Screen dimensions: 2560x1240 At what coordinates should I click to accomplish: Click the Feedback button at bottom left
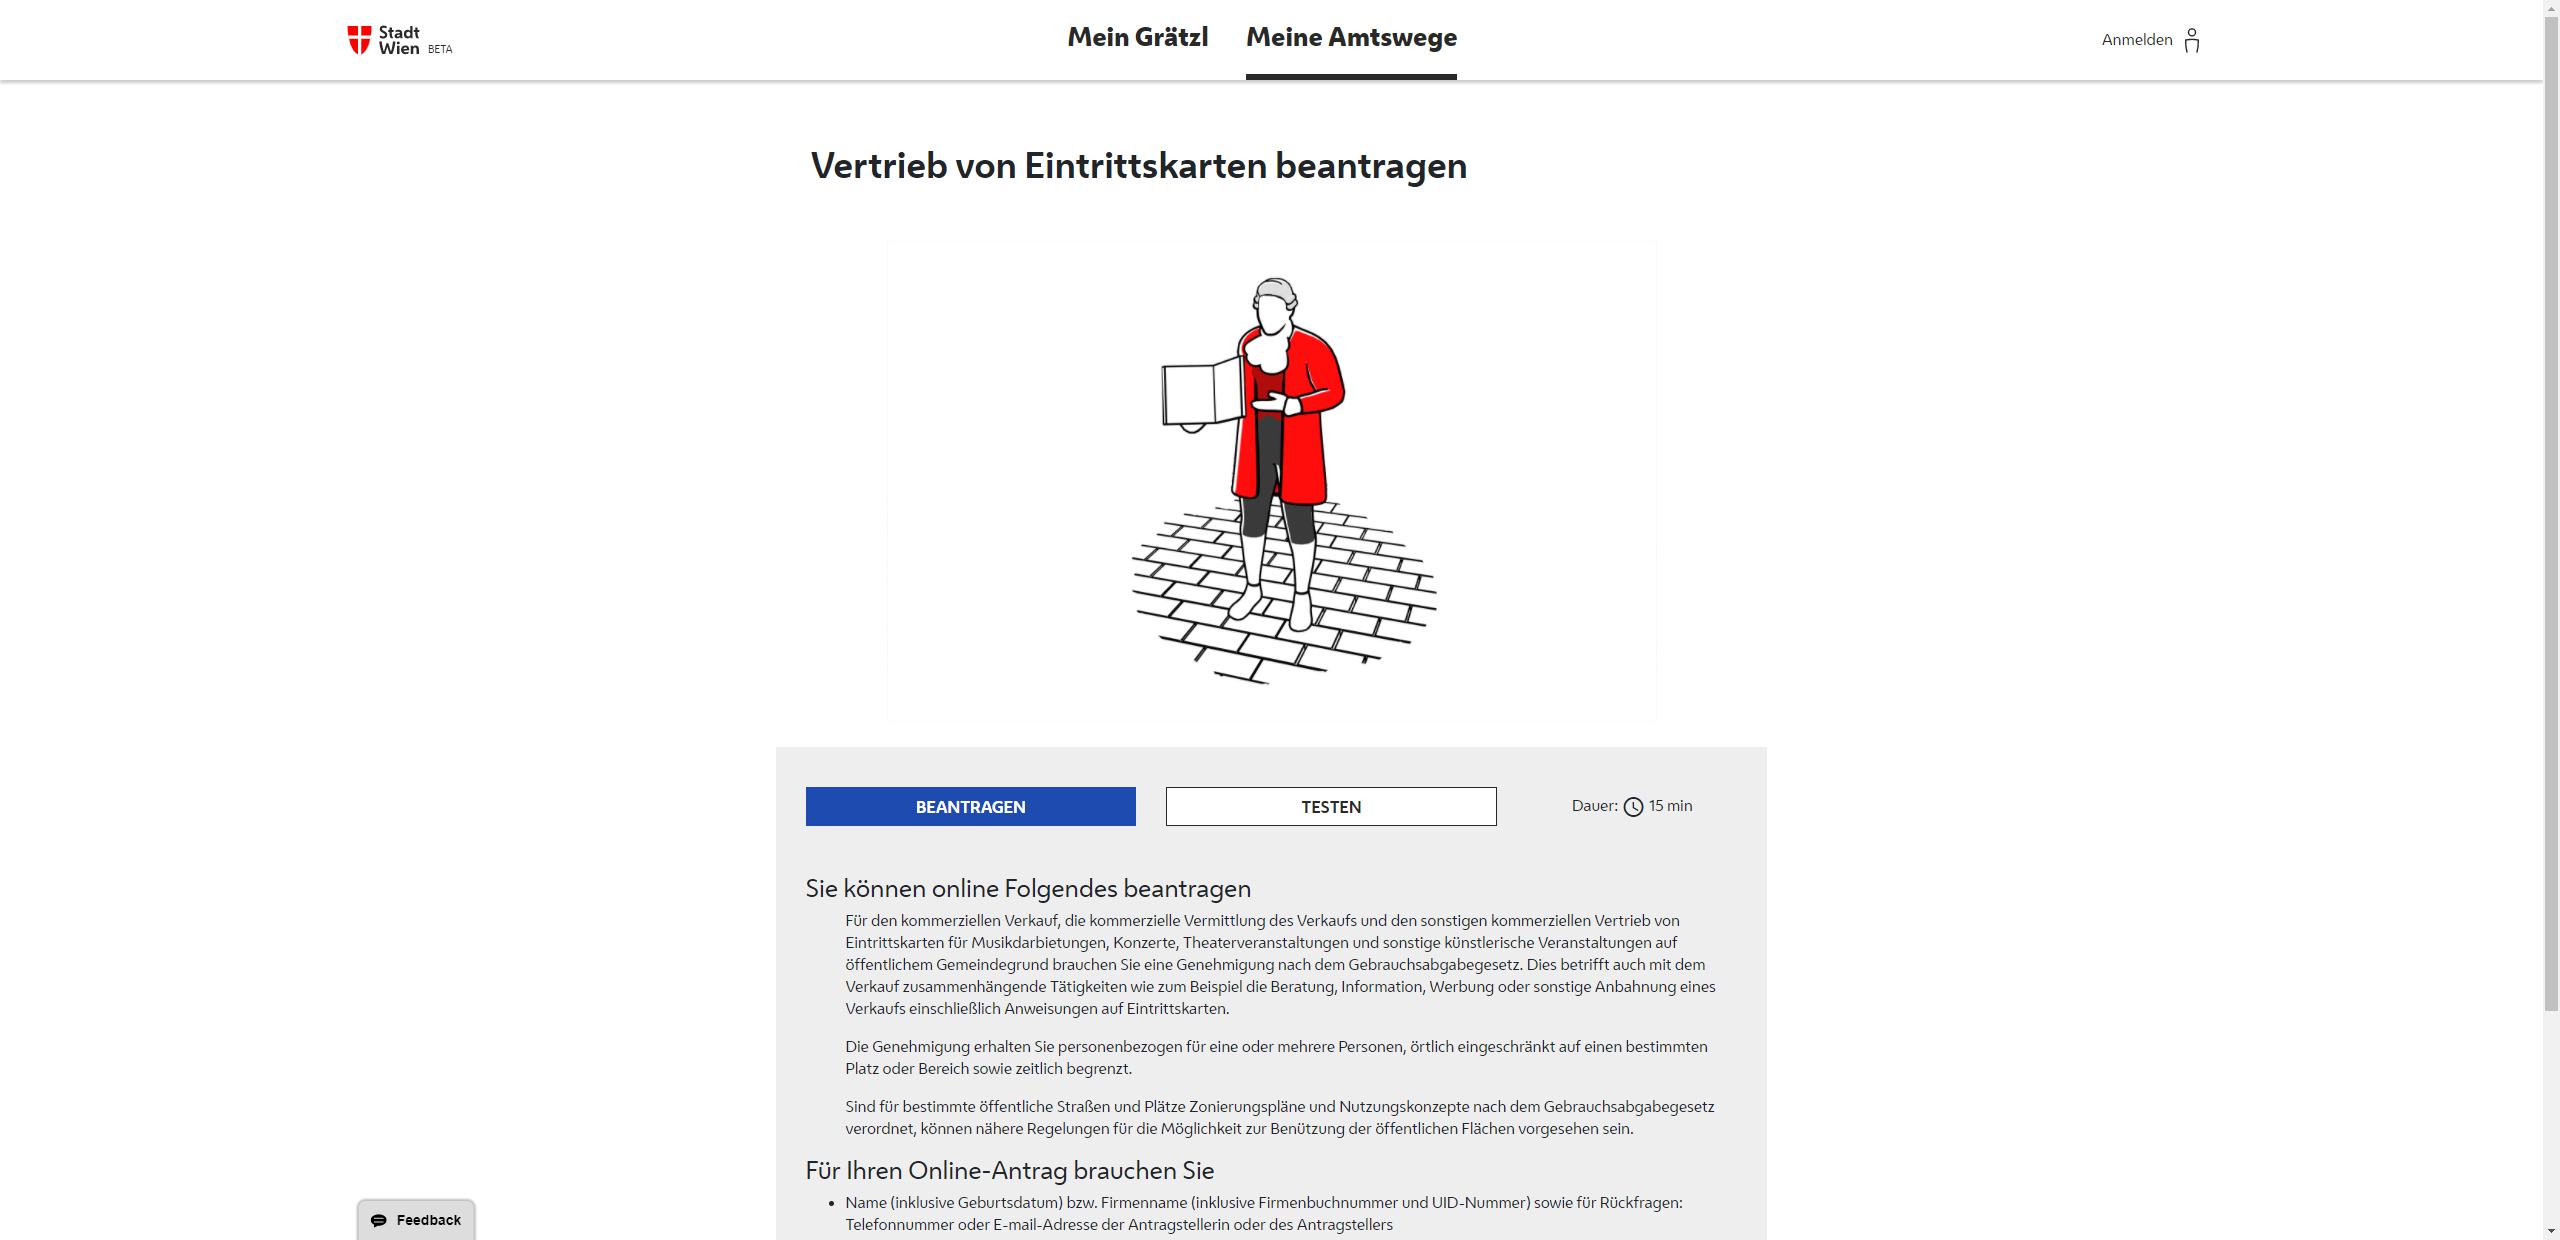pos(411,1220)
